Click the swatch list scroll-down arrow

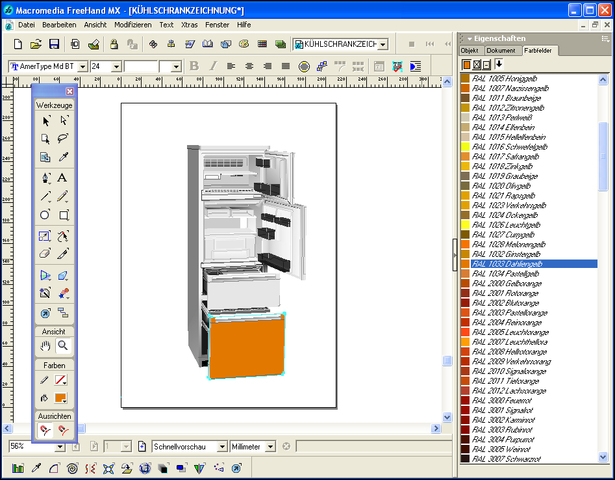[603, 456]
